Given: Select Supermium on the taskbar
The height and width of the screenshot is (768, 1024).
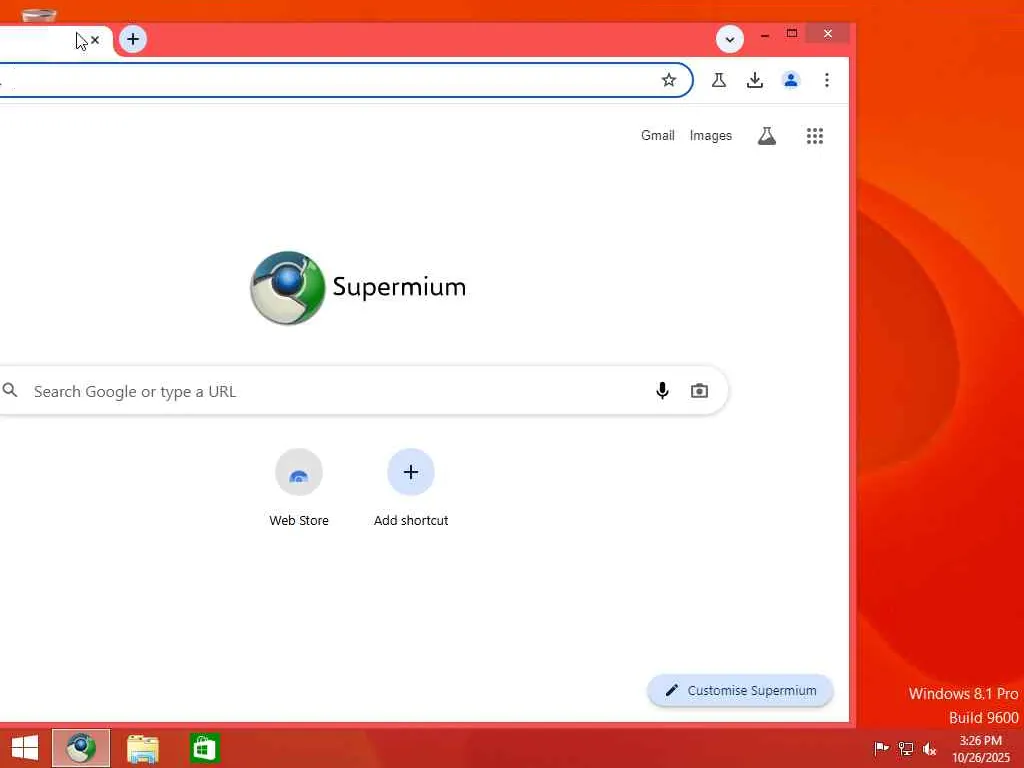Looking at the screenshot, I should pos(81,748).
